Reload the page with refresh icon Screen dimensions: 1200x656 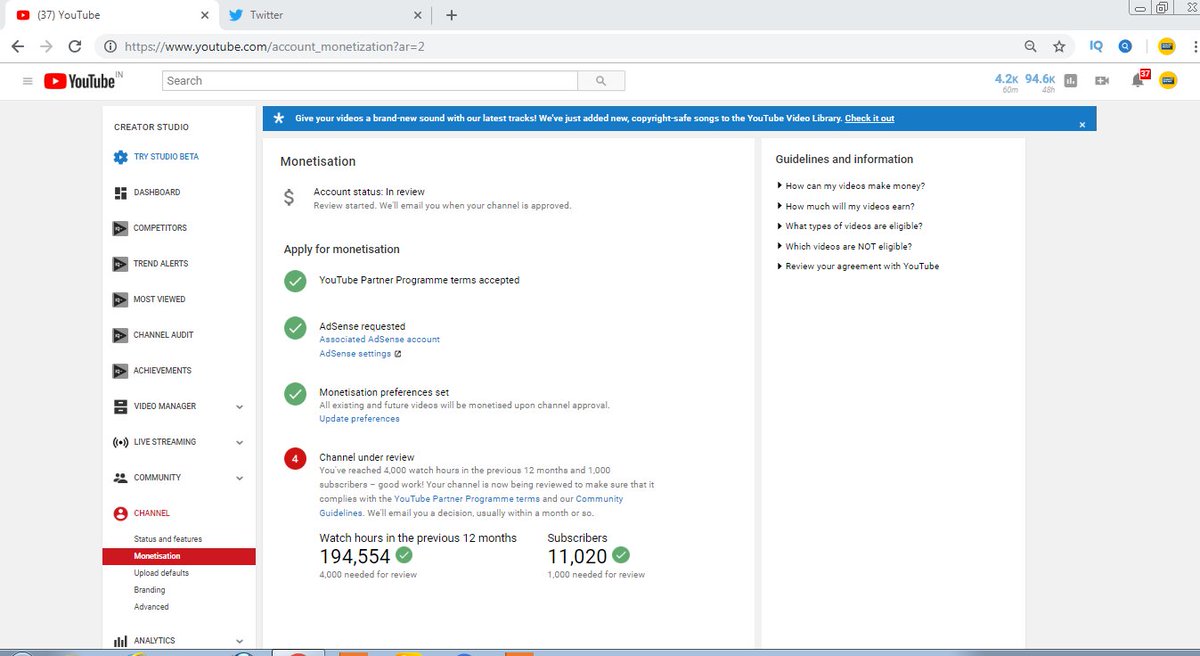[x=75, y=46]
